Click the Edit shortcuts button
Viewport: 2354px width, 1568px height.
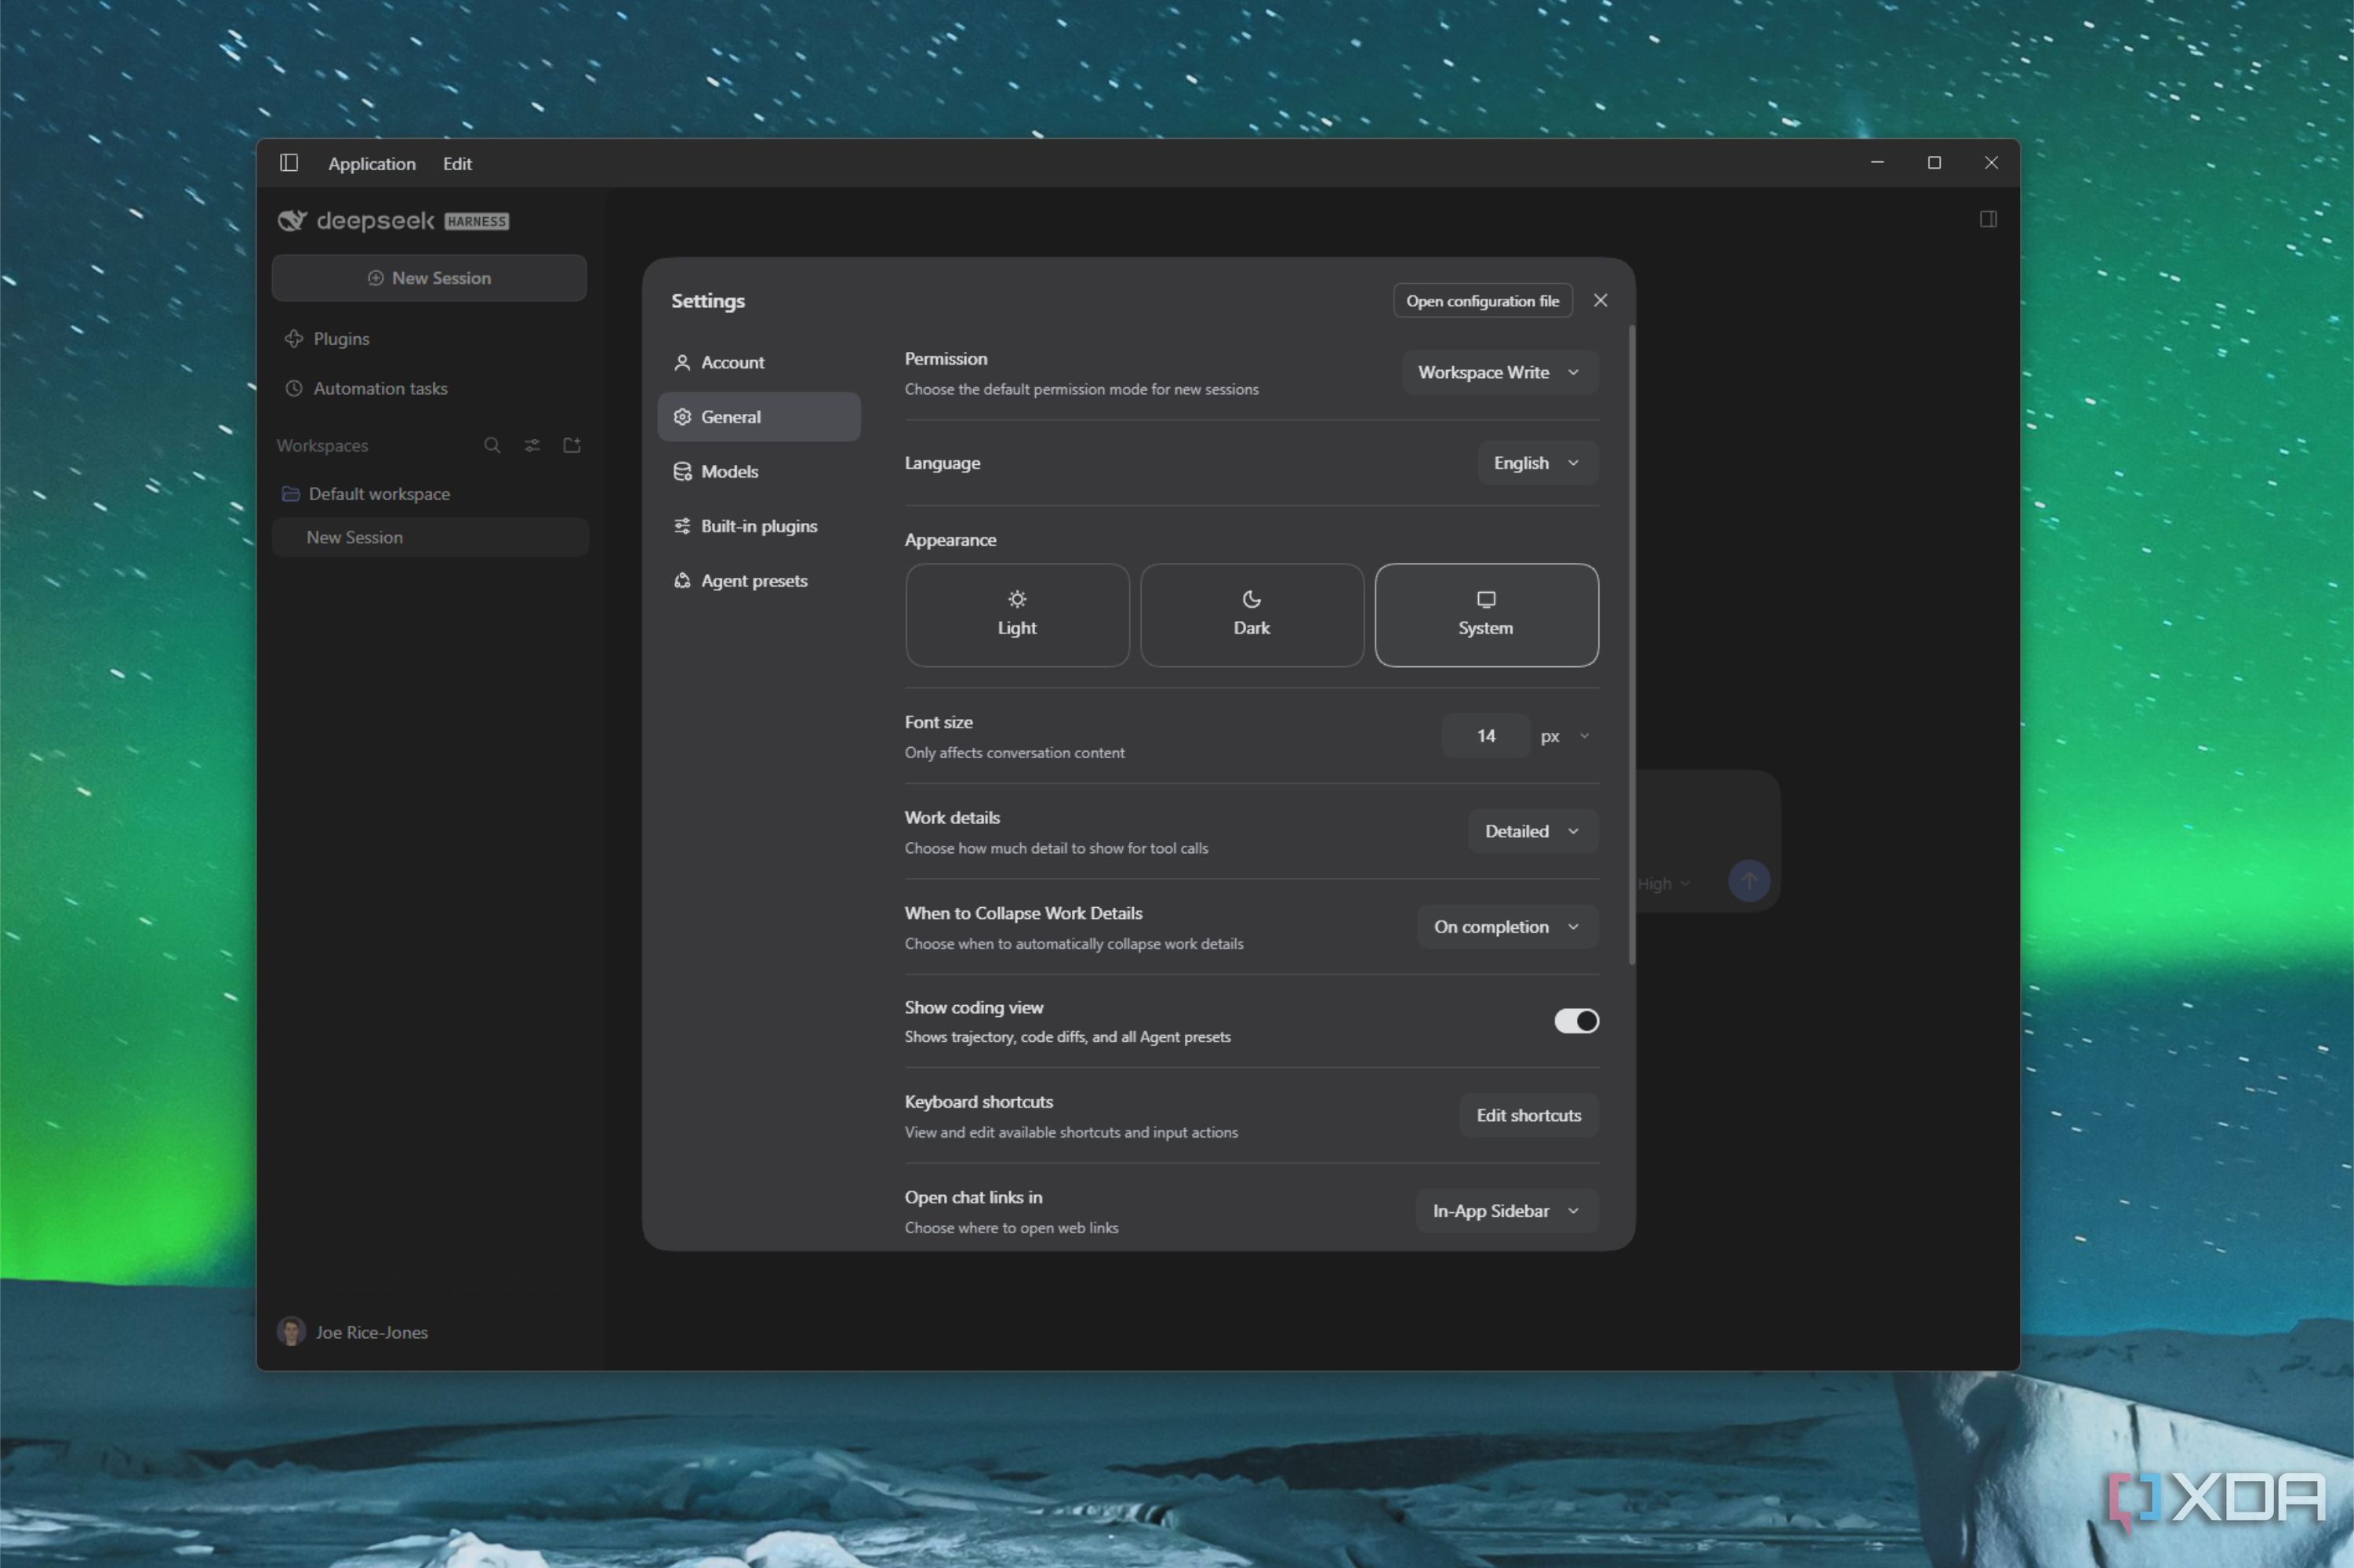(x=1528, y=1115)
